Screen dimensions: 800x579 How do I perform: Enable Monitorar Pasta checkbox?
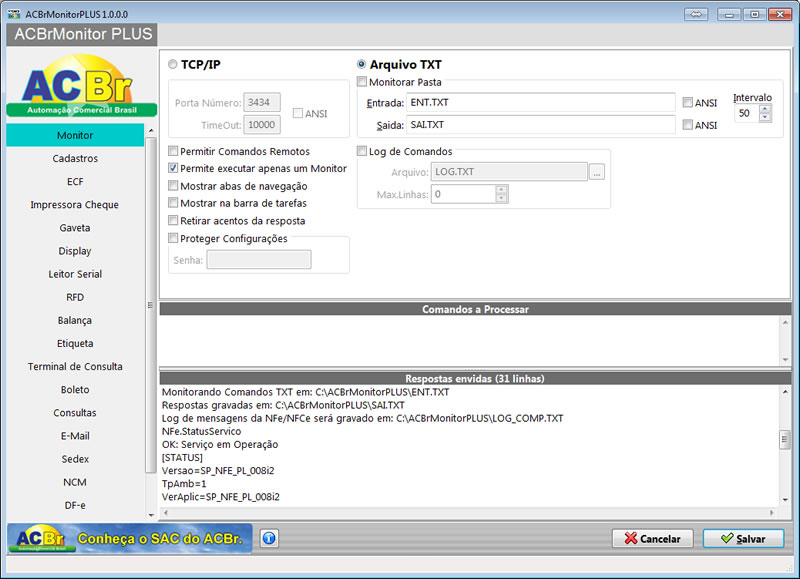pyautogui.click(x=362, y=82)
